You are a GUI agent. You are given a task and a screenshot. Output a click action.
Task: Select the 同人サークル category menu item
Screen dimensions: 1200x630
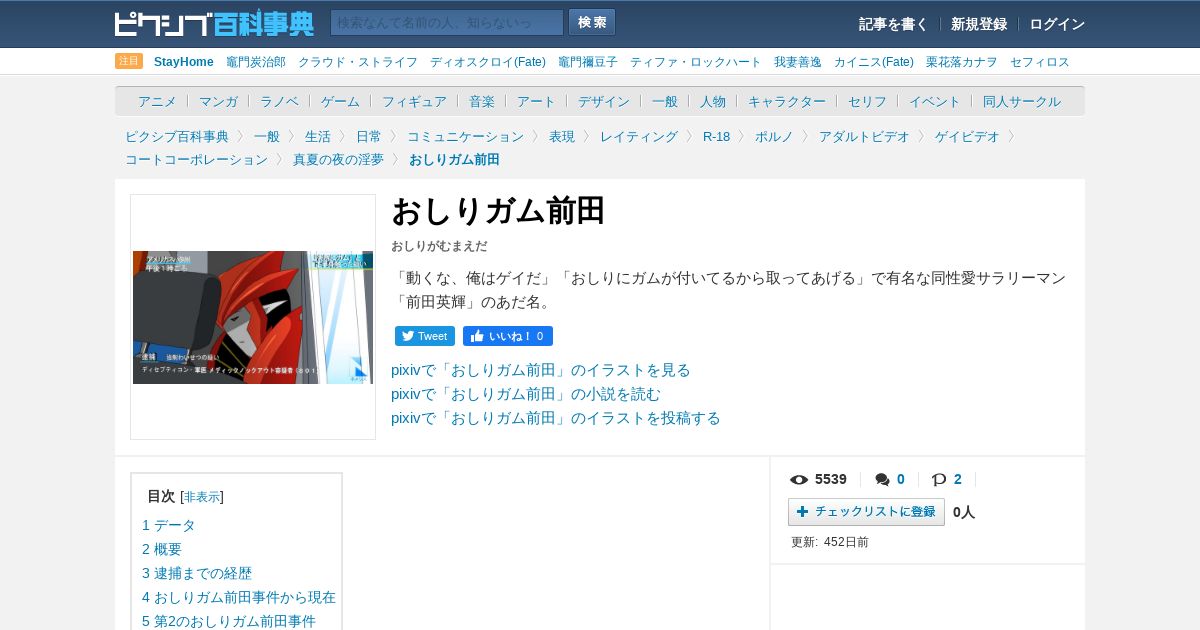pyautogui.click(x=1022, y=101)
